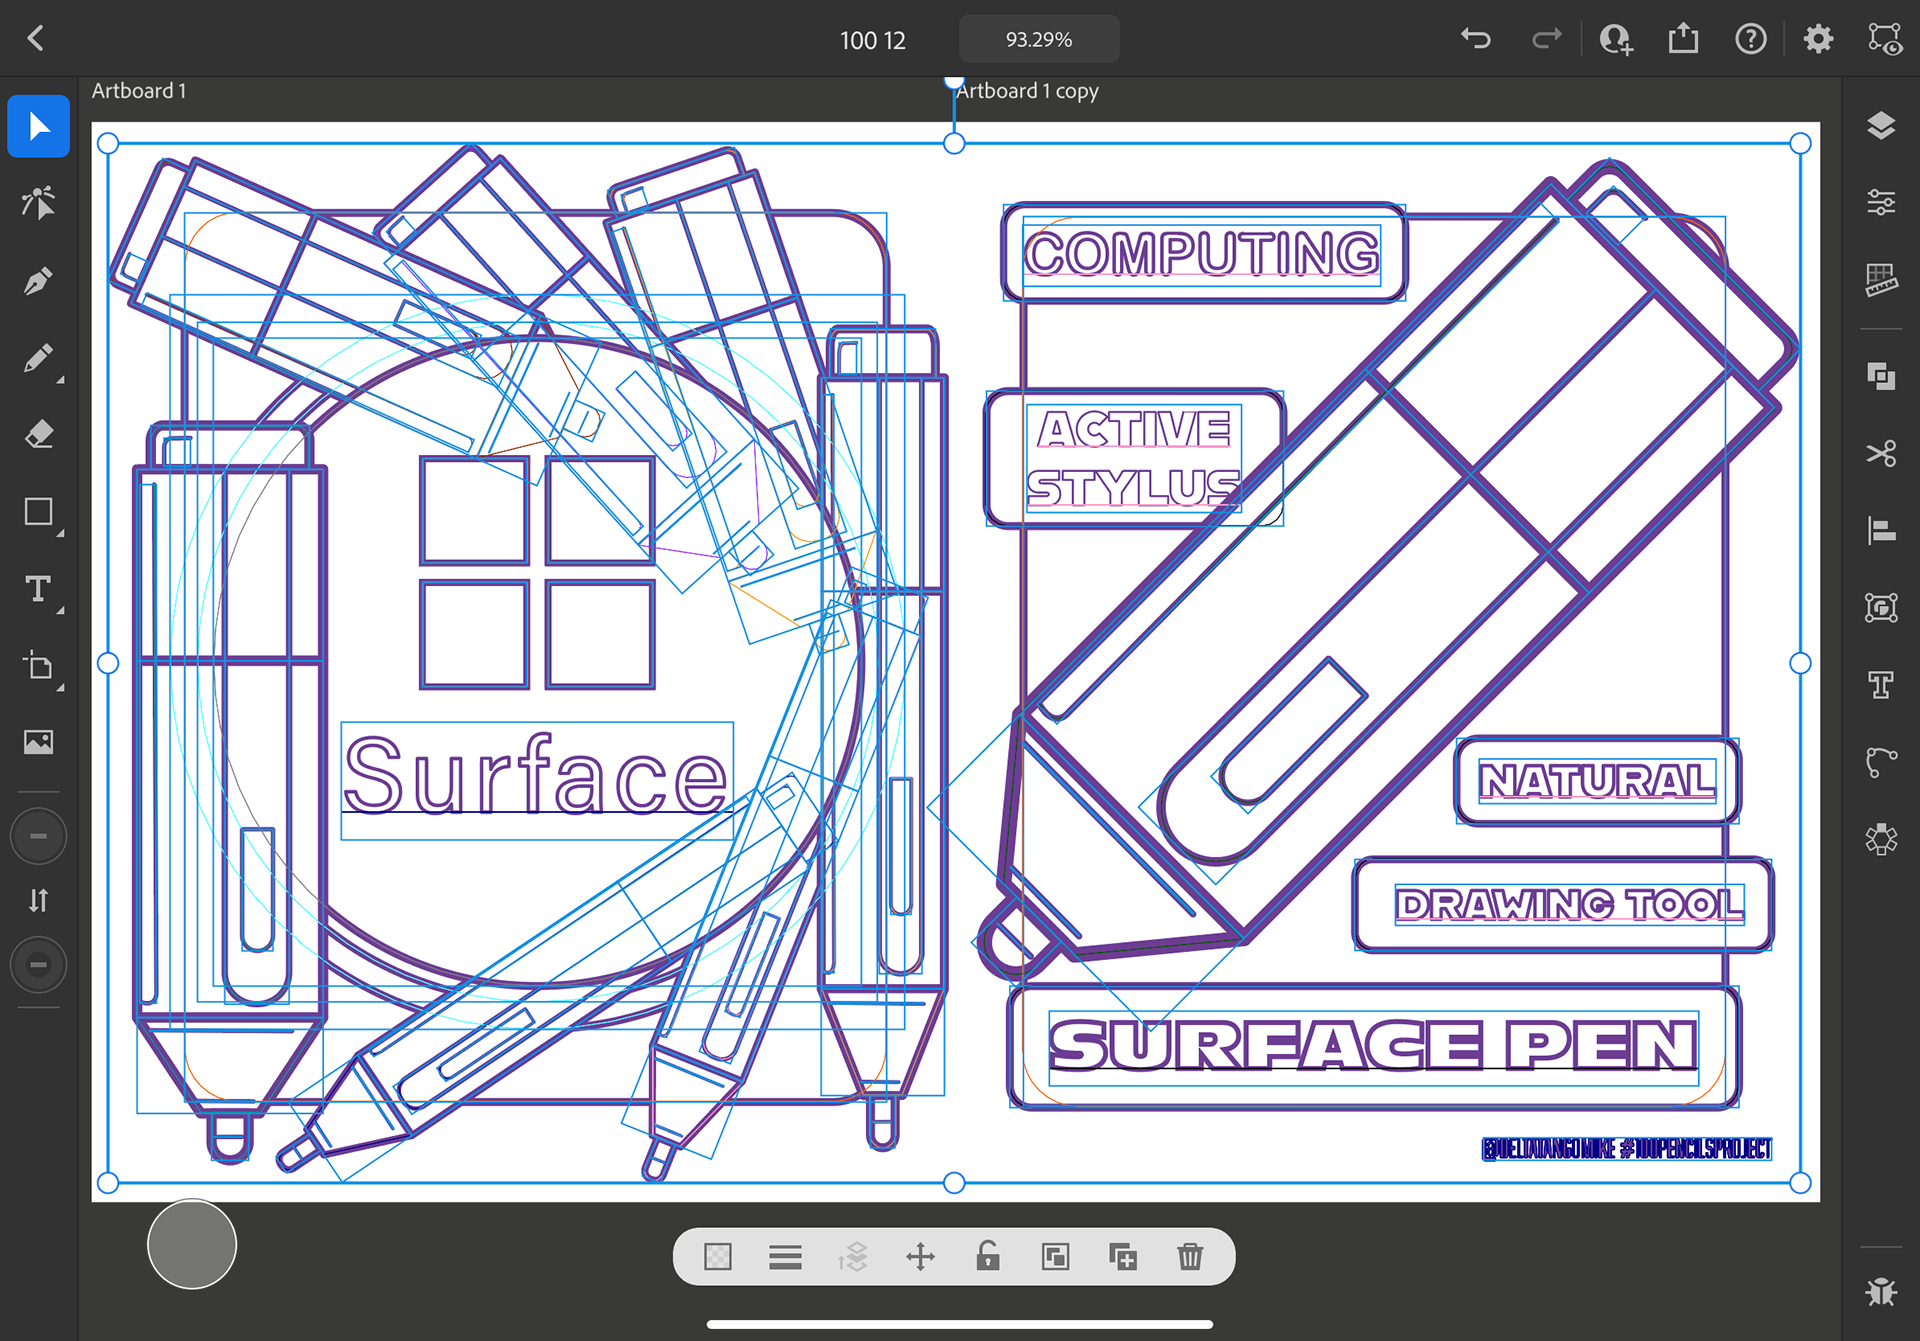This screenshot has width=1920, height=1341.
Task: Click the move icon in bottom bar
Action: coord(920,1256)
